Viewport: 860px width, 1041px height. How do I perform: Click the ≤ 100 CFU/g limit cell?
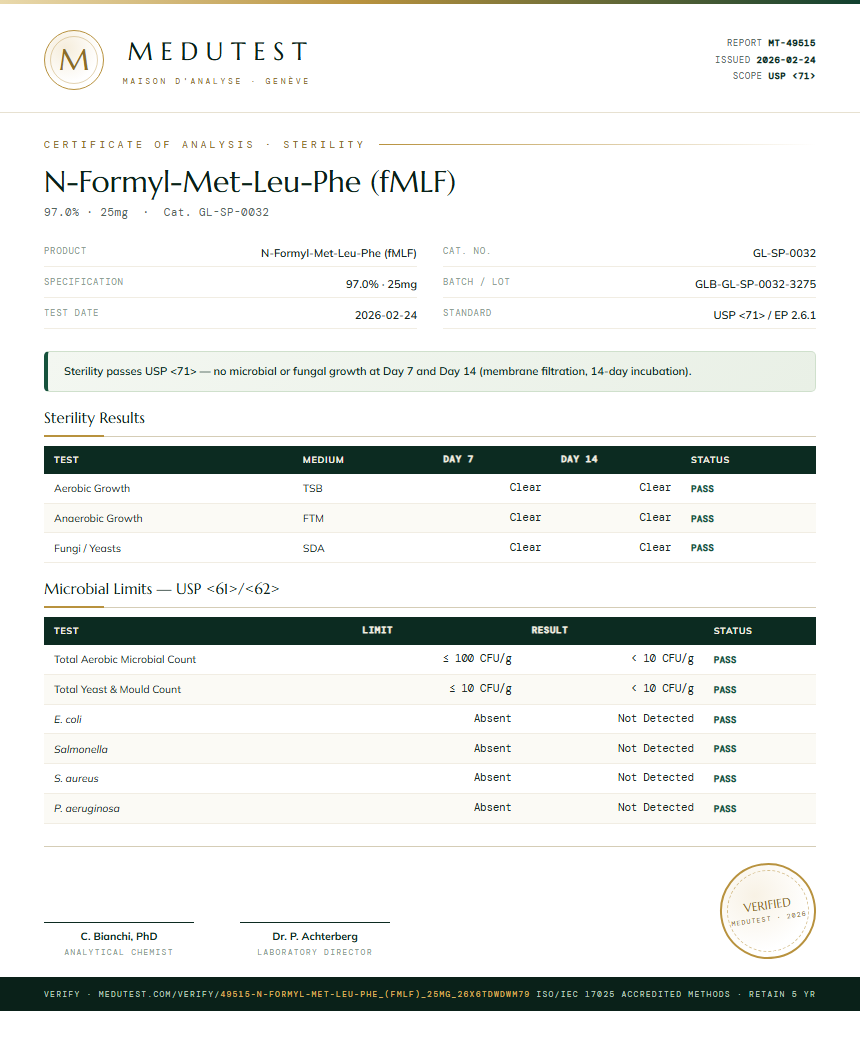click(477, 659)
